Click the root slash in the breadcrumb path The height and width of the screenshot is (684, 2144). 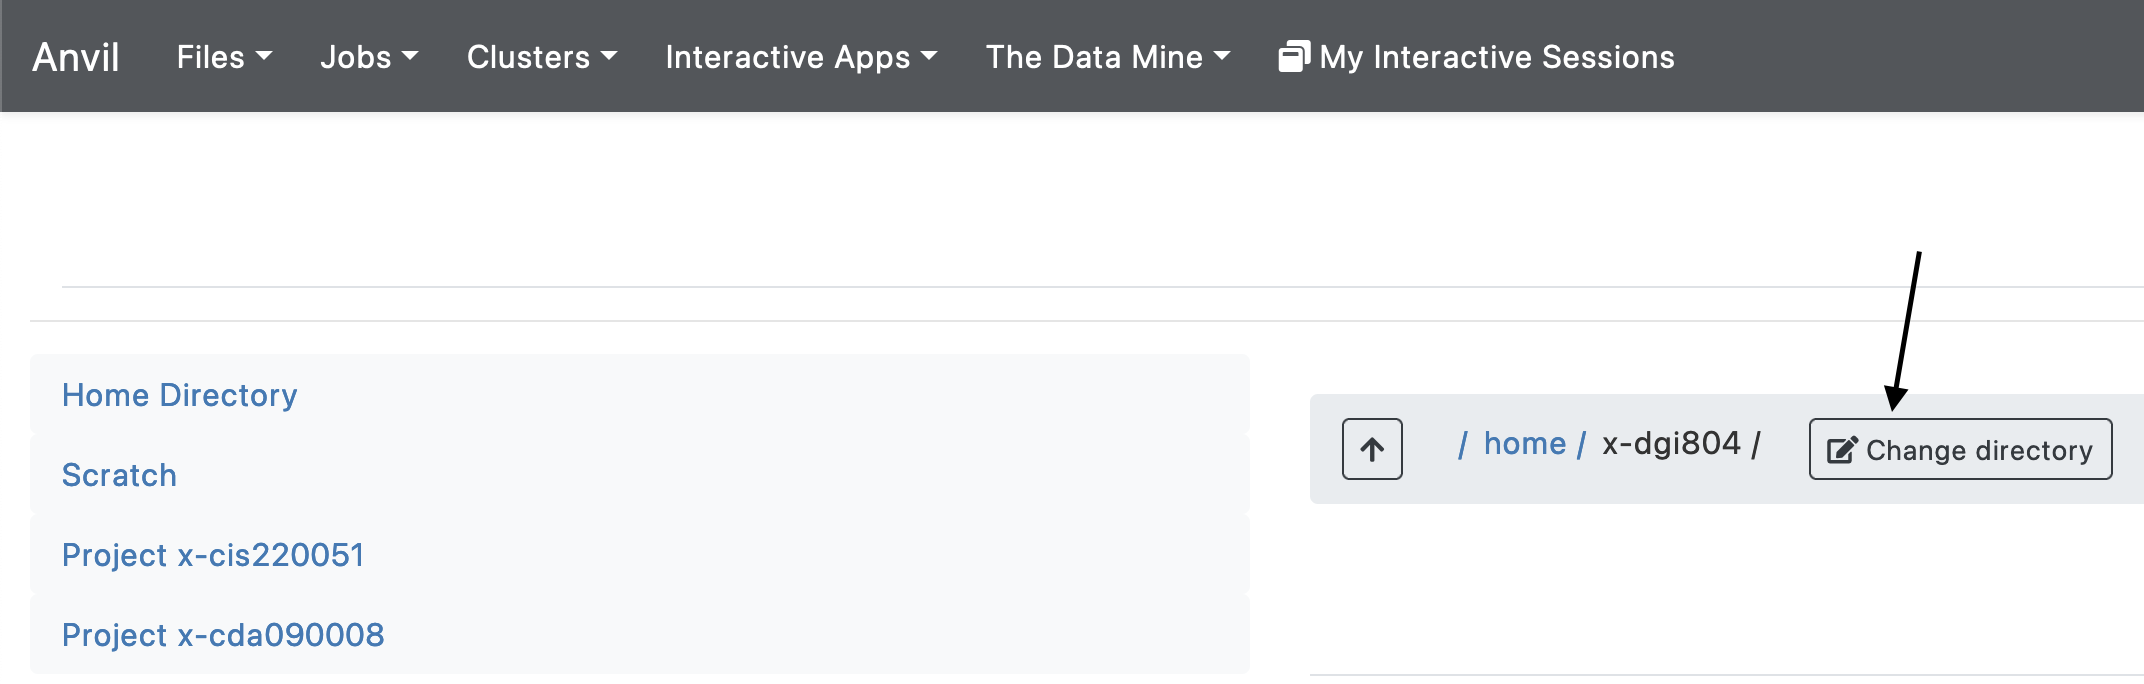tap(1464, 443)
